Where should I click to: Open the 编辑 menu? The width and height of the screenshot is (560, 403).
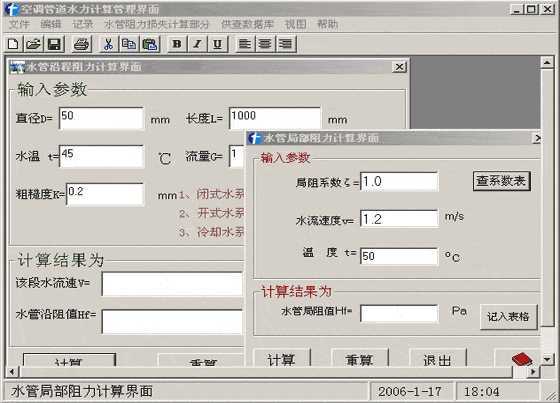51,24
